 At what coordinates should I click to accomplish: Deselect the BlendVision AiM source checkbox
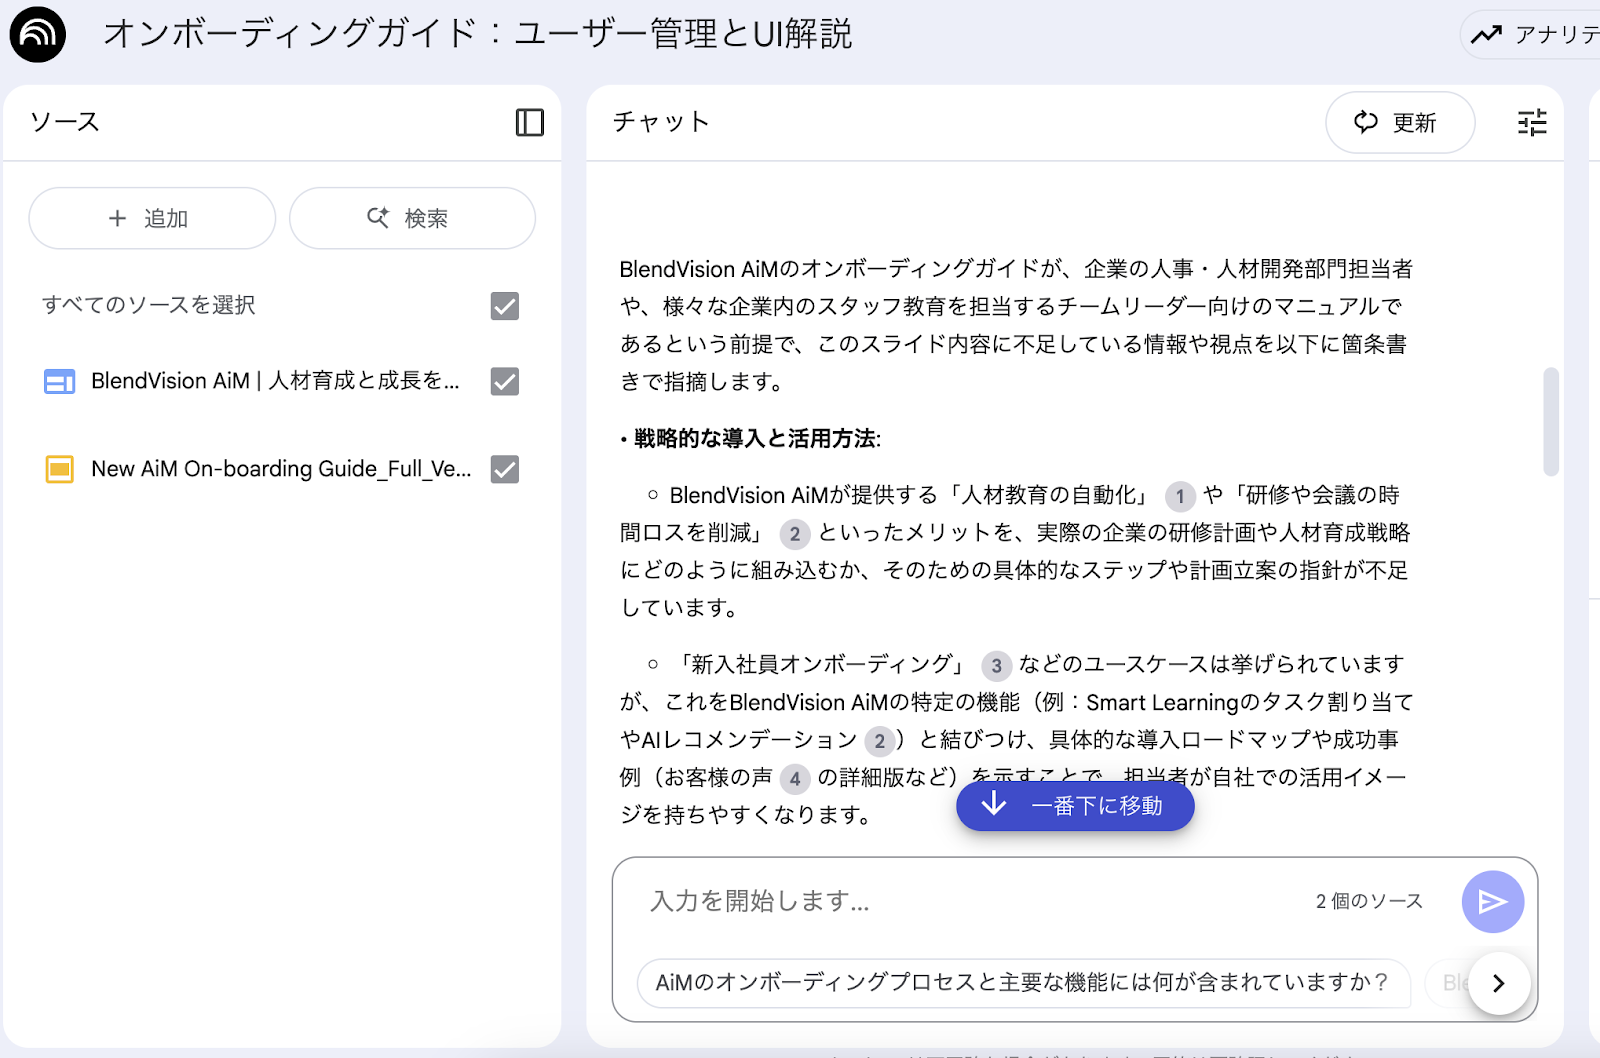pyautogui.click(x=506, y=381)
